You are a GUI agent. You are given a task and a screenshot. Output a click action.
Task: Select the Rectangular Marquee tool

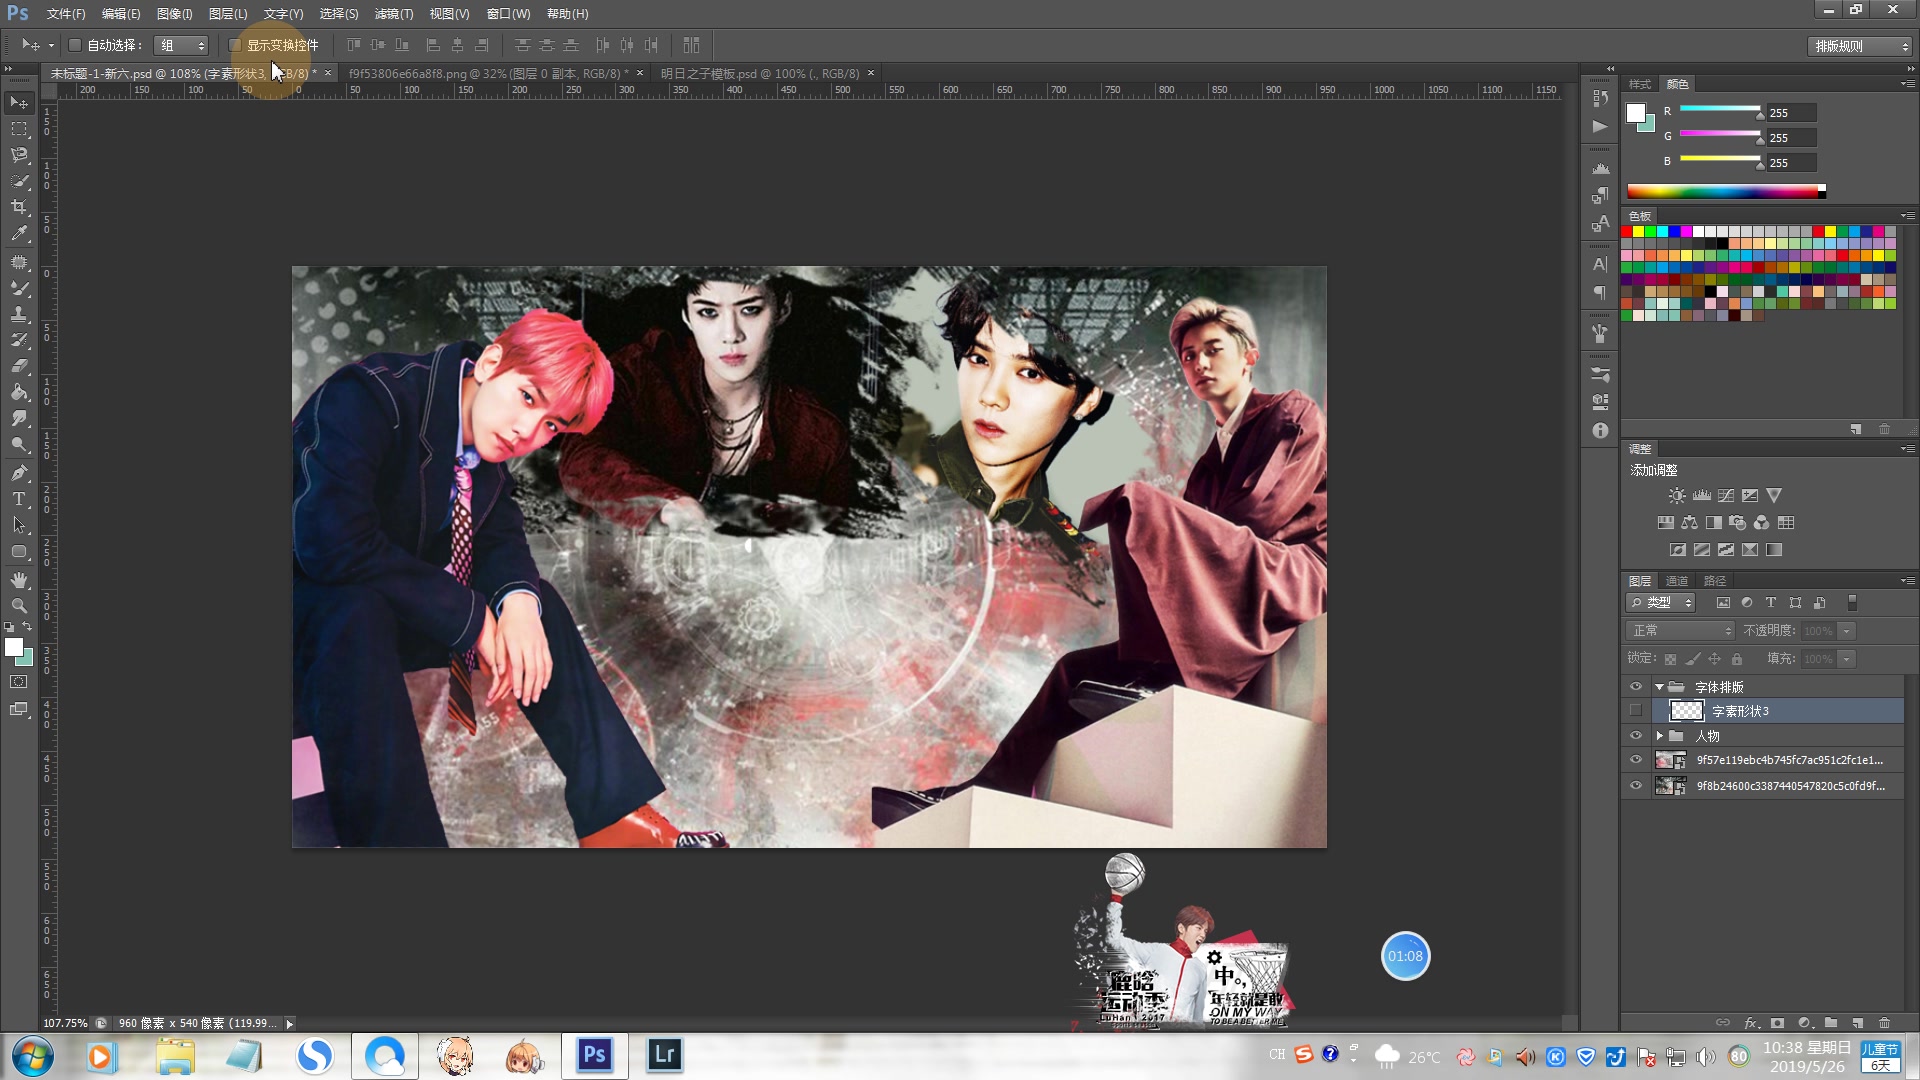click(x=19, y=129)
